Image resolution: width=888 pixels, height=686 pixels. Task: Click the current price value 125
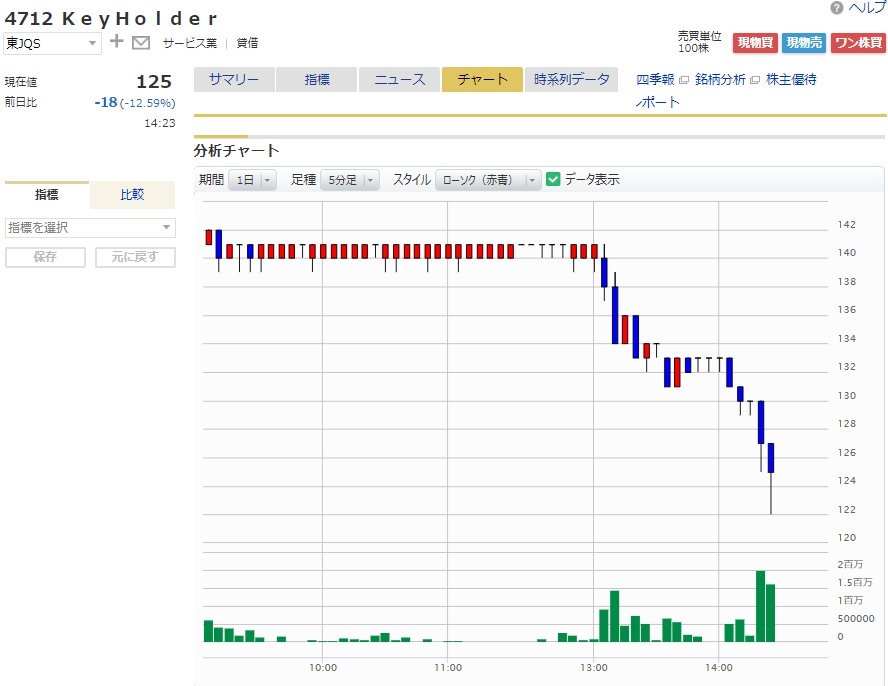click(x=154, y=82)
